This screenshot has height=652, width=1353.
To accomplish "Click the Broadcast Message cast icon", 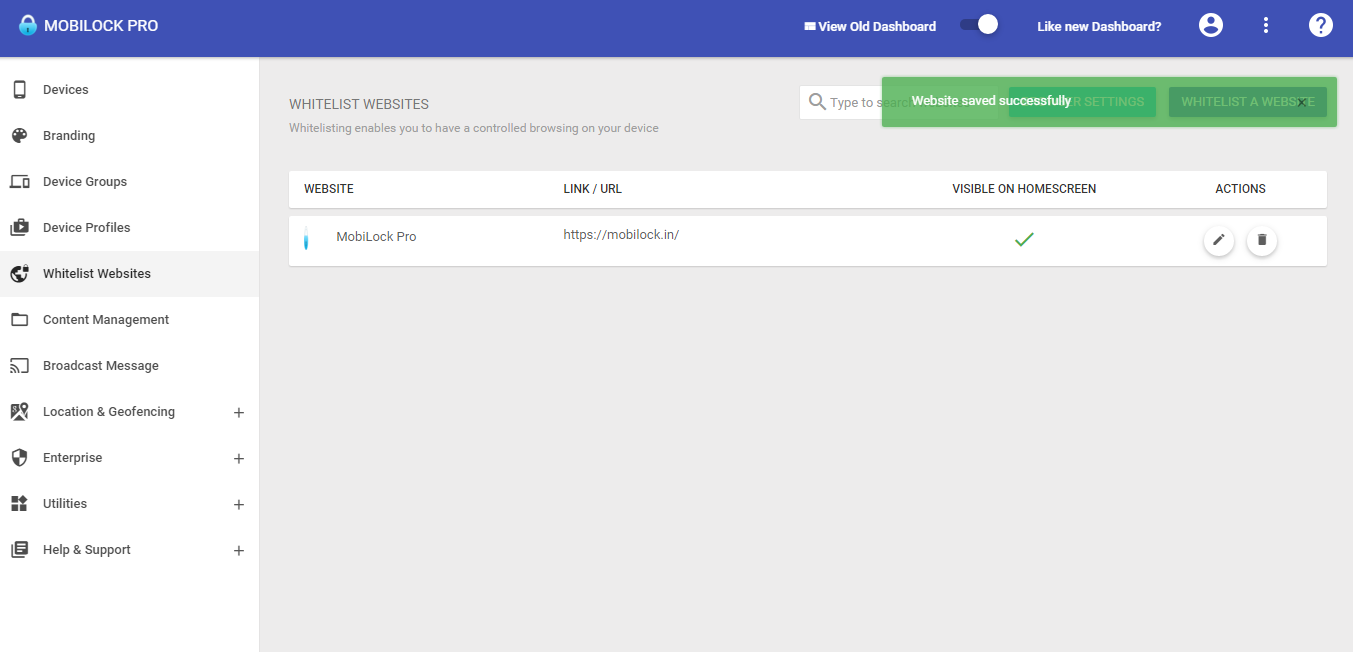I will (19, 366).
